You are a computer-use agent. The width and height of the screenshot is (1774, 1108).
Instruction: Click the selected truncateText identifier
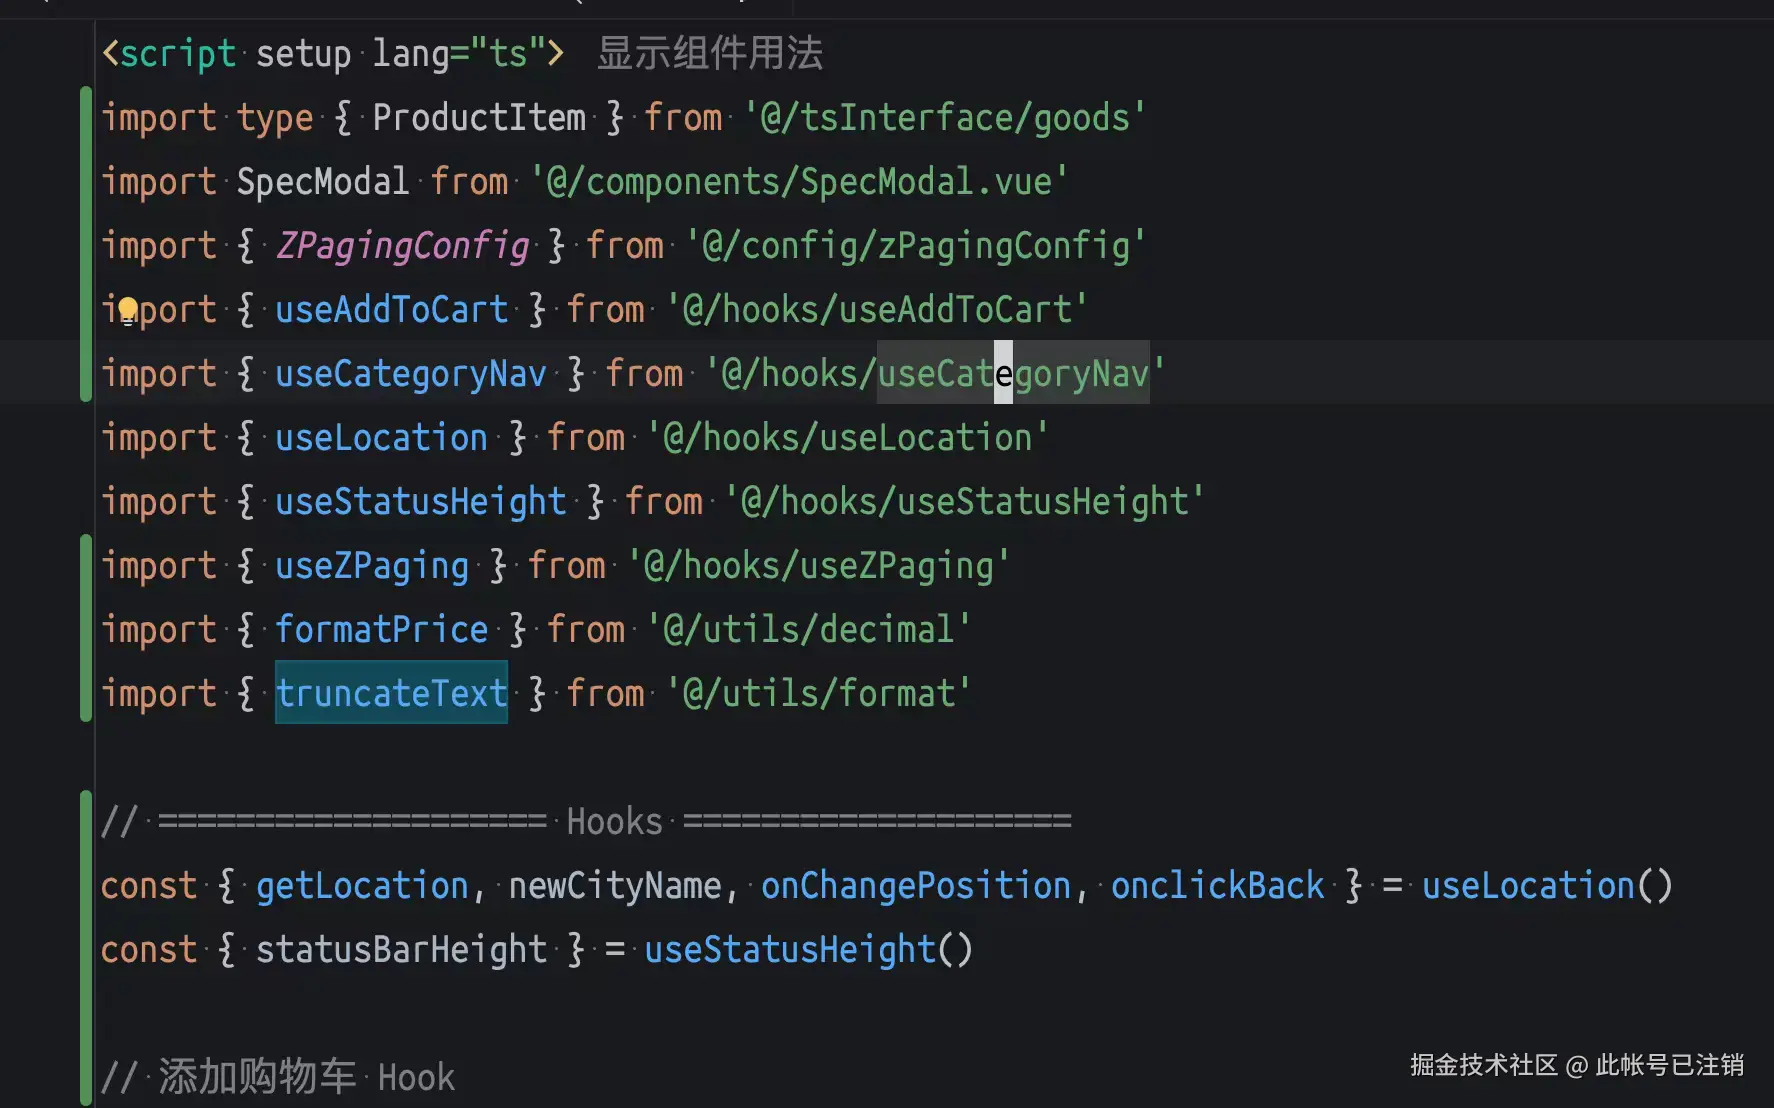391,694
